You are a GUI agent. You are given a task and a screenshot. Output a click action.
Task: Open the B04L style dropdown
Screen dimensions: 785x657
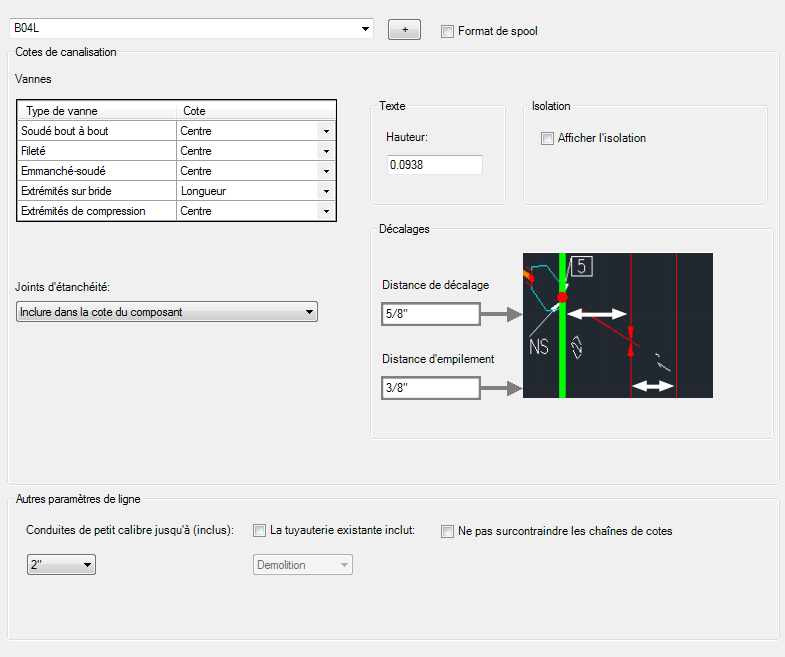[366, 29]
